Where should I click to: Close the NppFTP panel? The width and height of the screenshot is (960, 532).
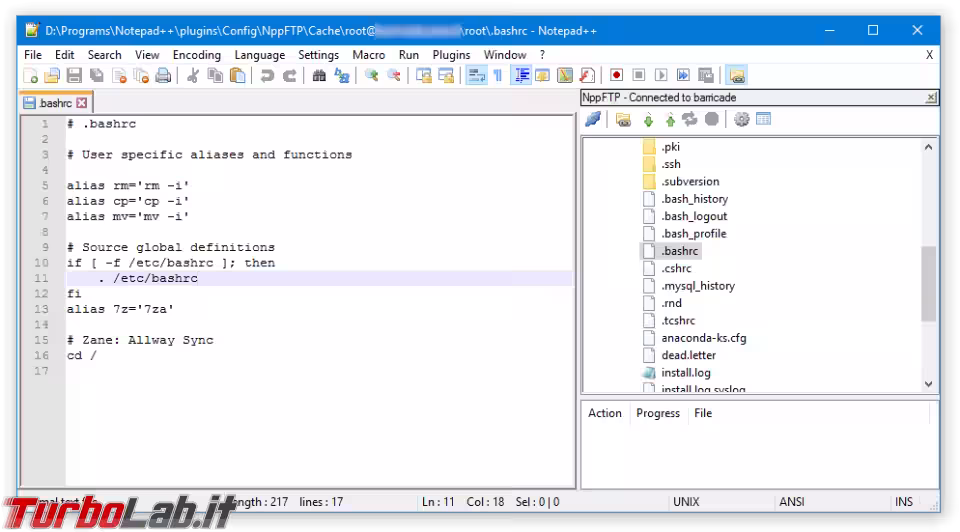[x=931, y=97]
